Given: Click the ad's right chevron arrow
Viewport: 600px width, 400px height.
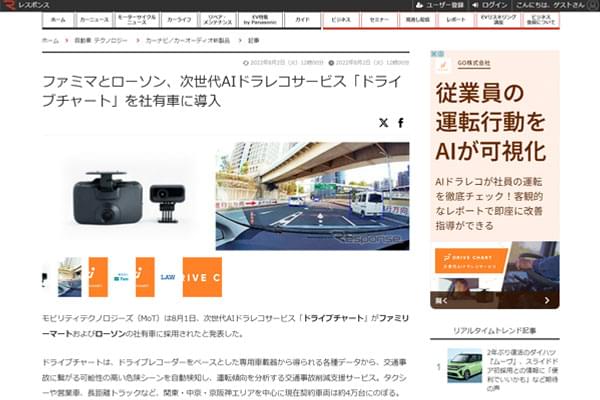Looking at the screenshot, I should click(x=547, y=300).
